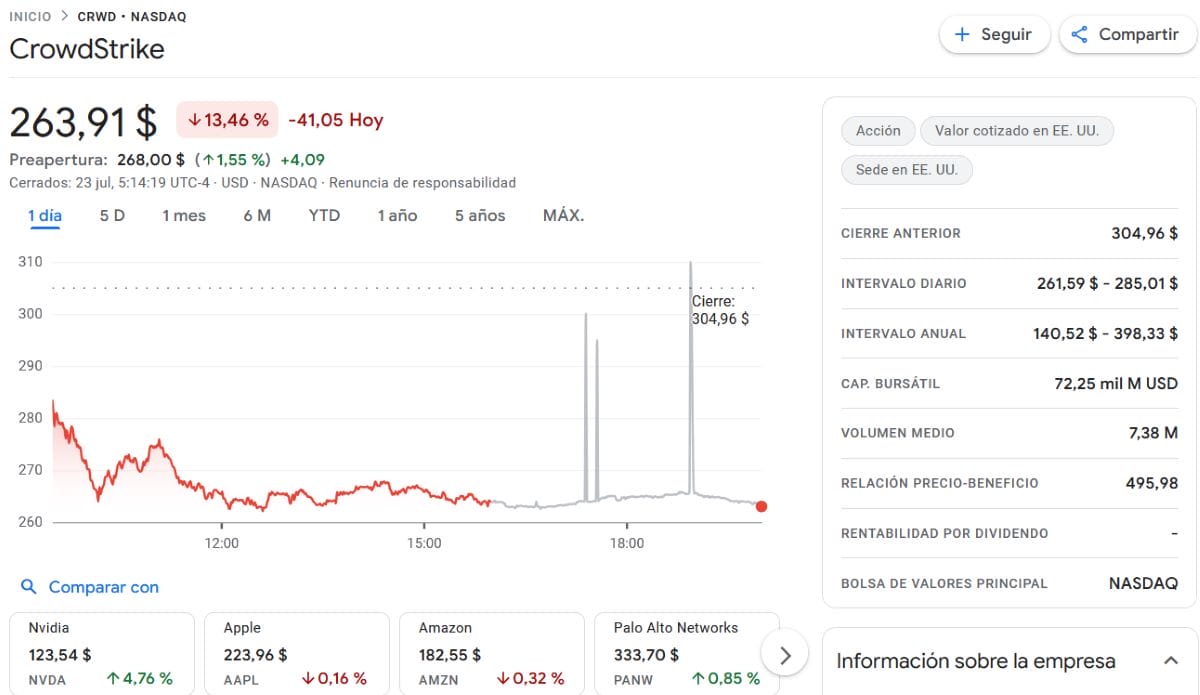Click the red current-price dot on chart
Image resolution: width=1200 pixels, height=695 pixels.
click(x=762, y=506)
